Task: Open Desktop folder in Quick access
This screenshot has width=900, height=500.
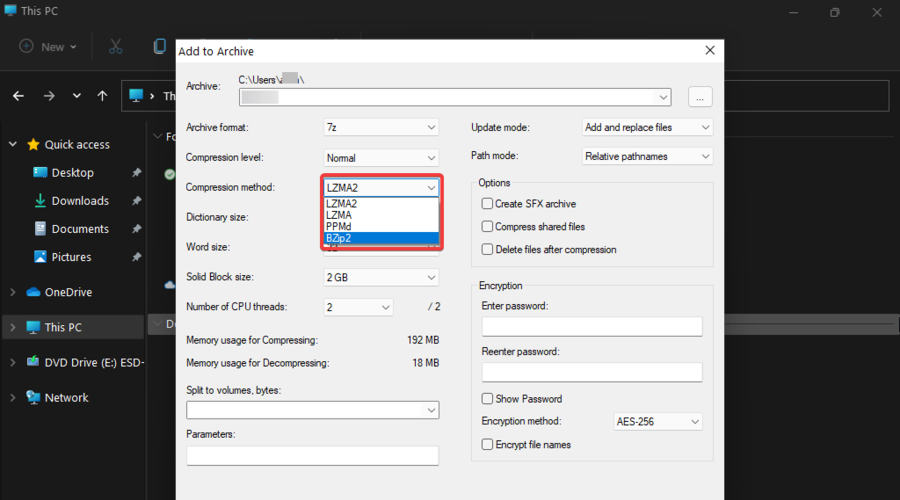Action: click(72, 173)
